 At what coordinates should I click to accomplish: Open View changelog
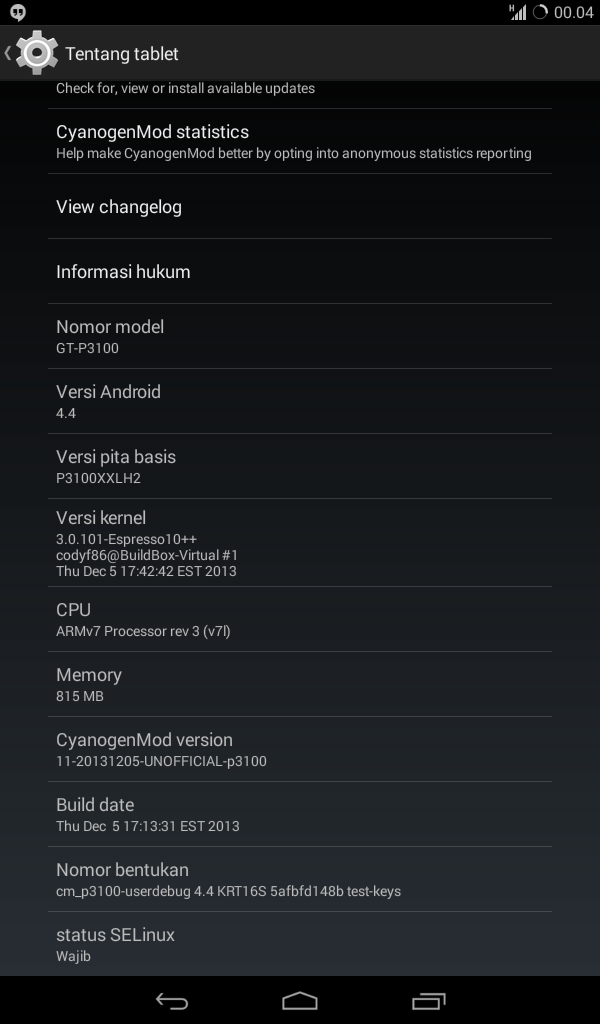pyautogui.click(x=300, y=206)
